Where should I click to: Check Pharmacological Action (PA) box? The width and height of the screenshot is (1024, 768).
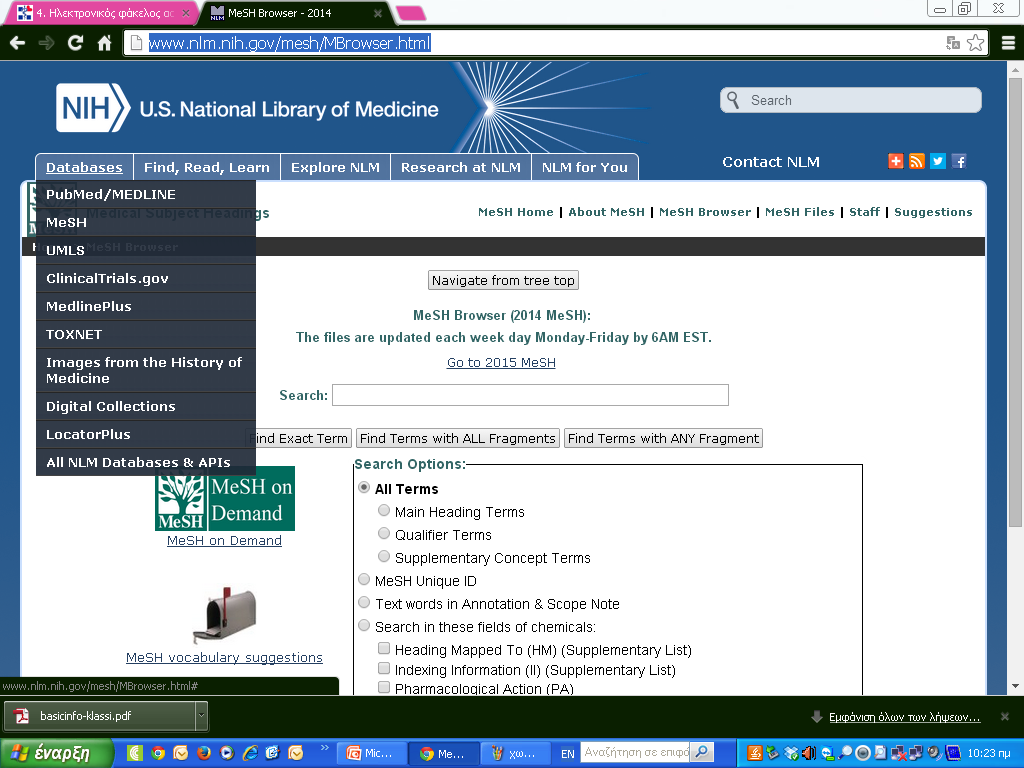click(x=384, y=687)
